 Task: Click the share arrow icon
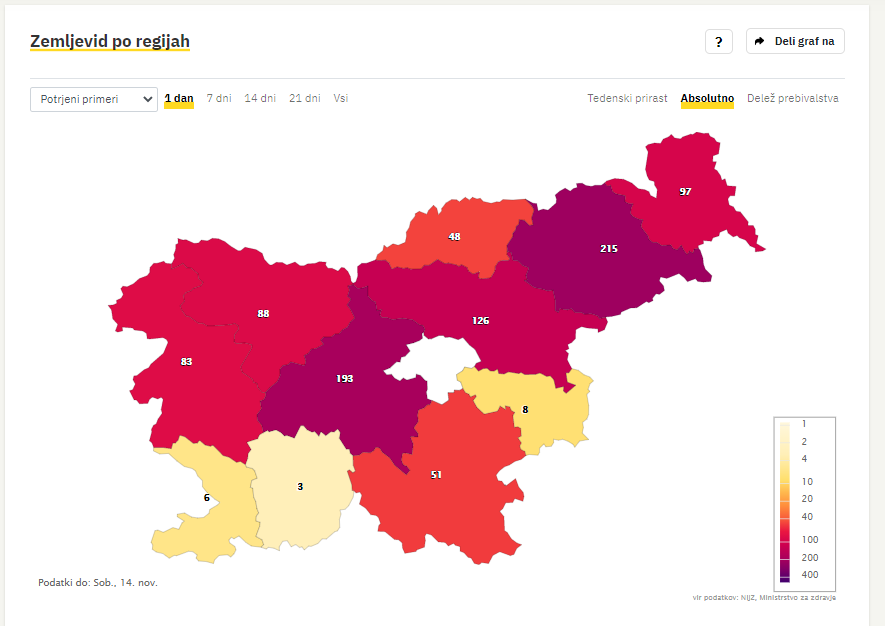point(760,41)
